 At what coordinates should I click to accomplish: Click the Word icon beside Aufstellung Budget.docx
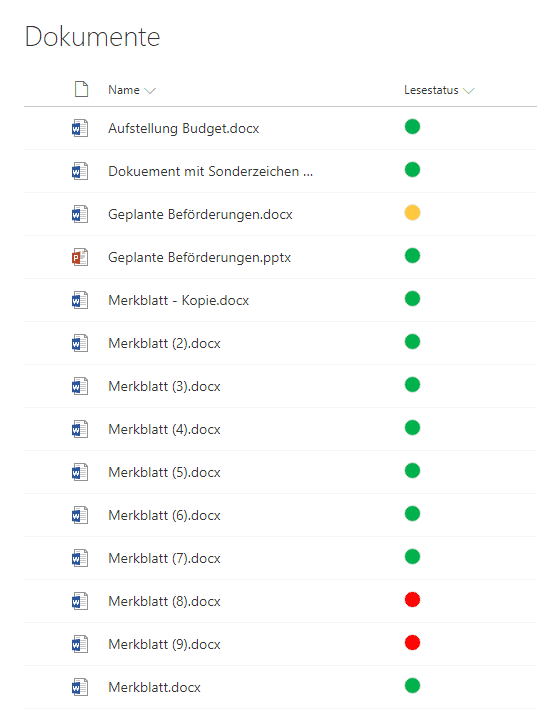point(80,128)
